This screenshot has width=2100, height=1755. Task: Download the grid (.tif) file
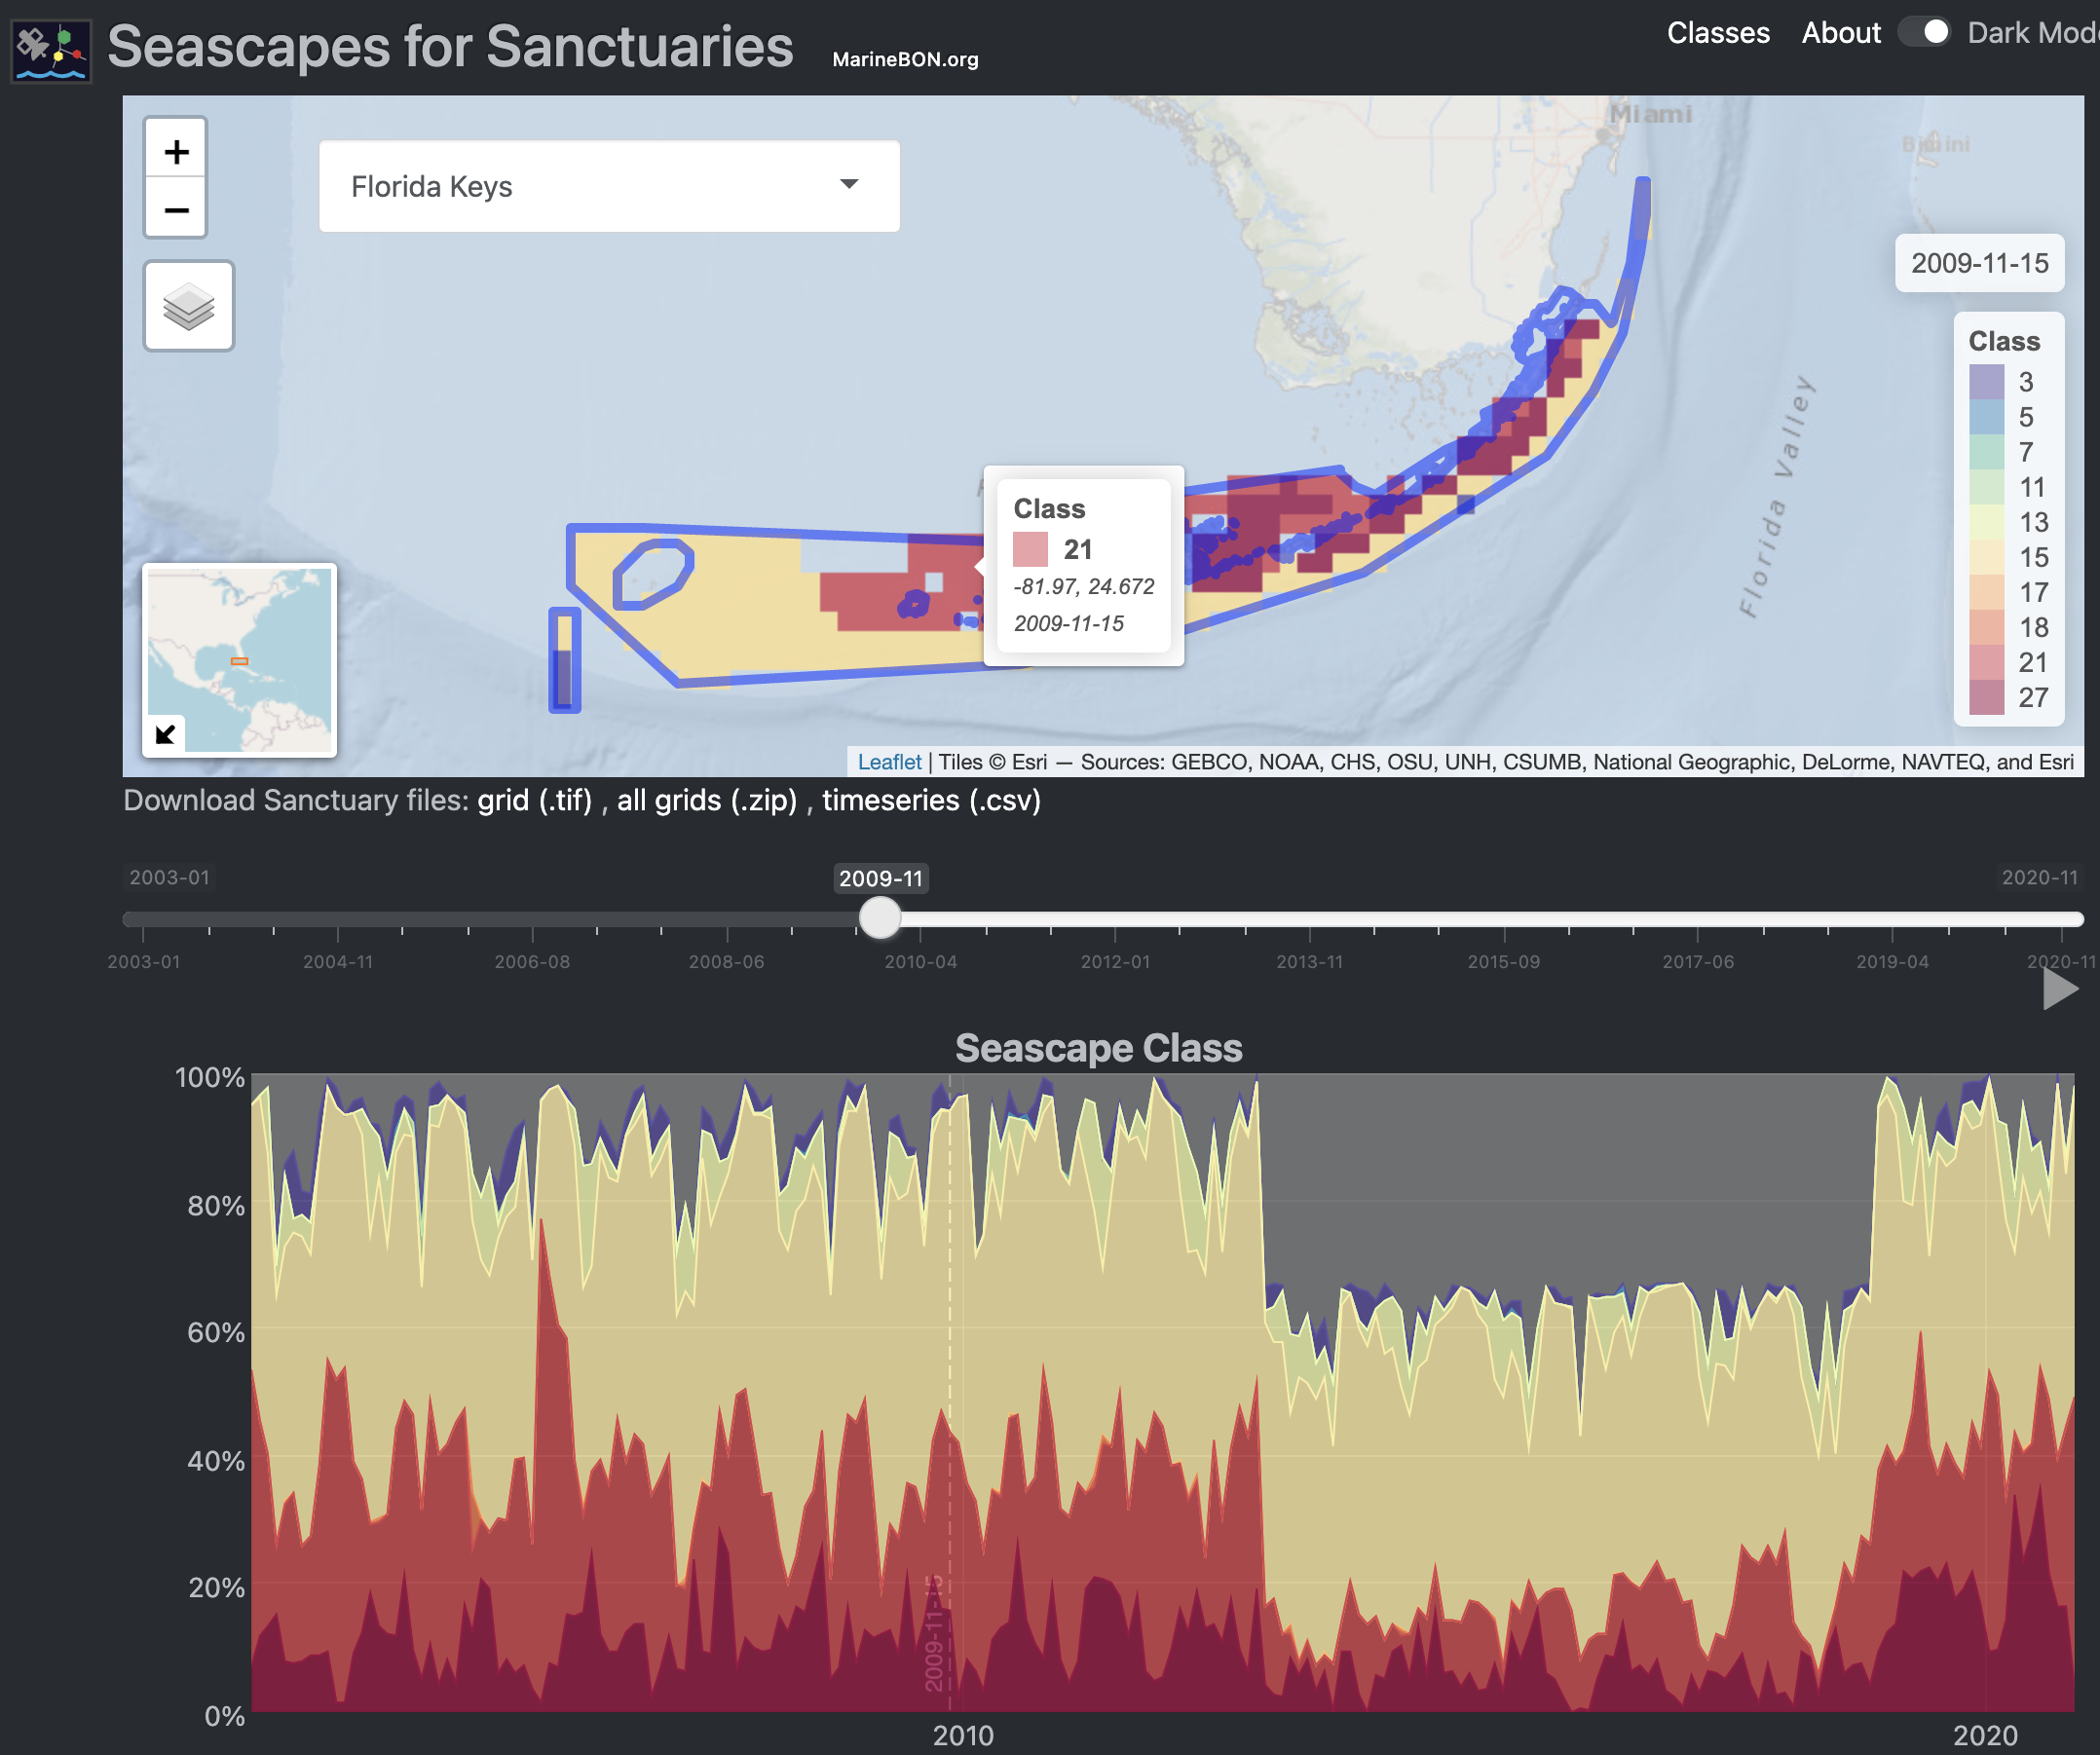(534, 800)
